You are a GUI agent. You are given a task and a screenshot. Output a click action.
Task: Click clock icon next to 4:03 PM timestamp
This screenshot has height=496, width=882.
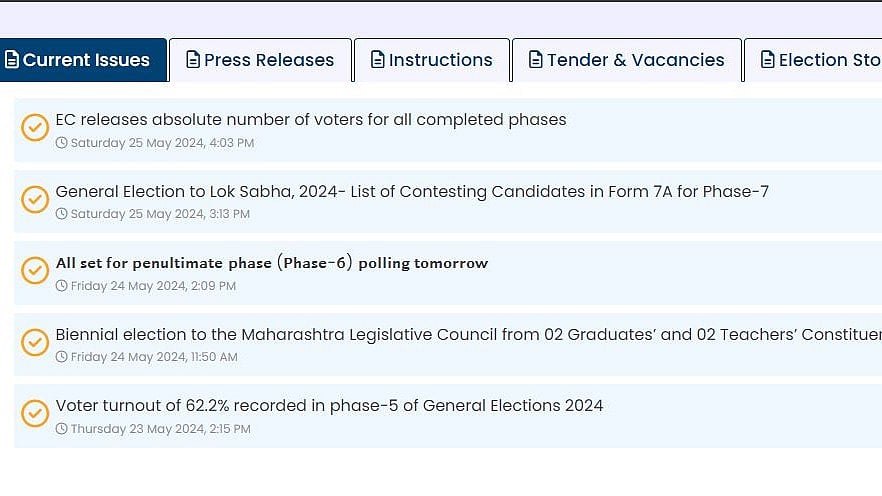coord(62,143)
